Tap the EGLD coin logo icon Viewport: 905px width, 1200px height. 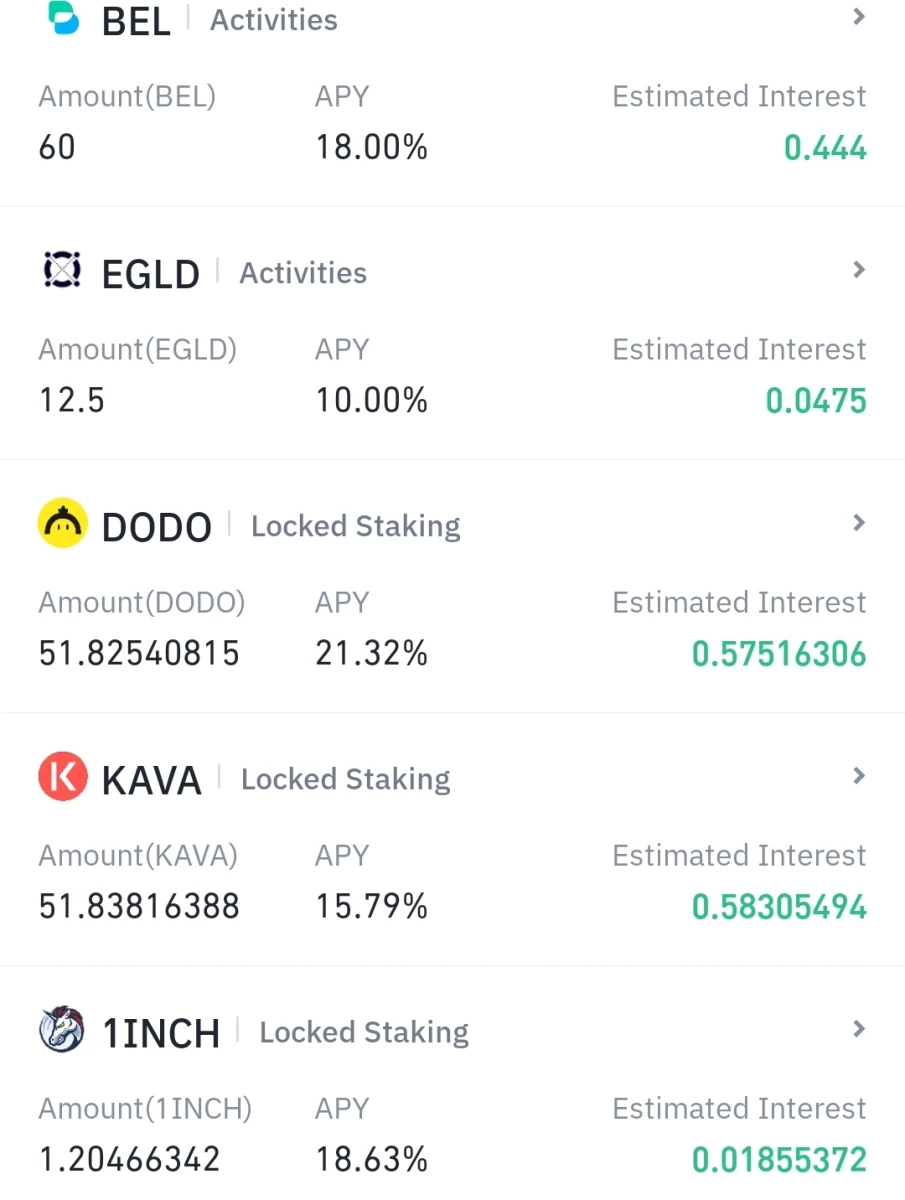pyautogui.click(x=63, y=271)
